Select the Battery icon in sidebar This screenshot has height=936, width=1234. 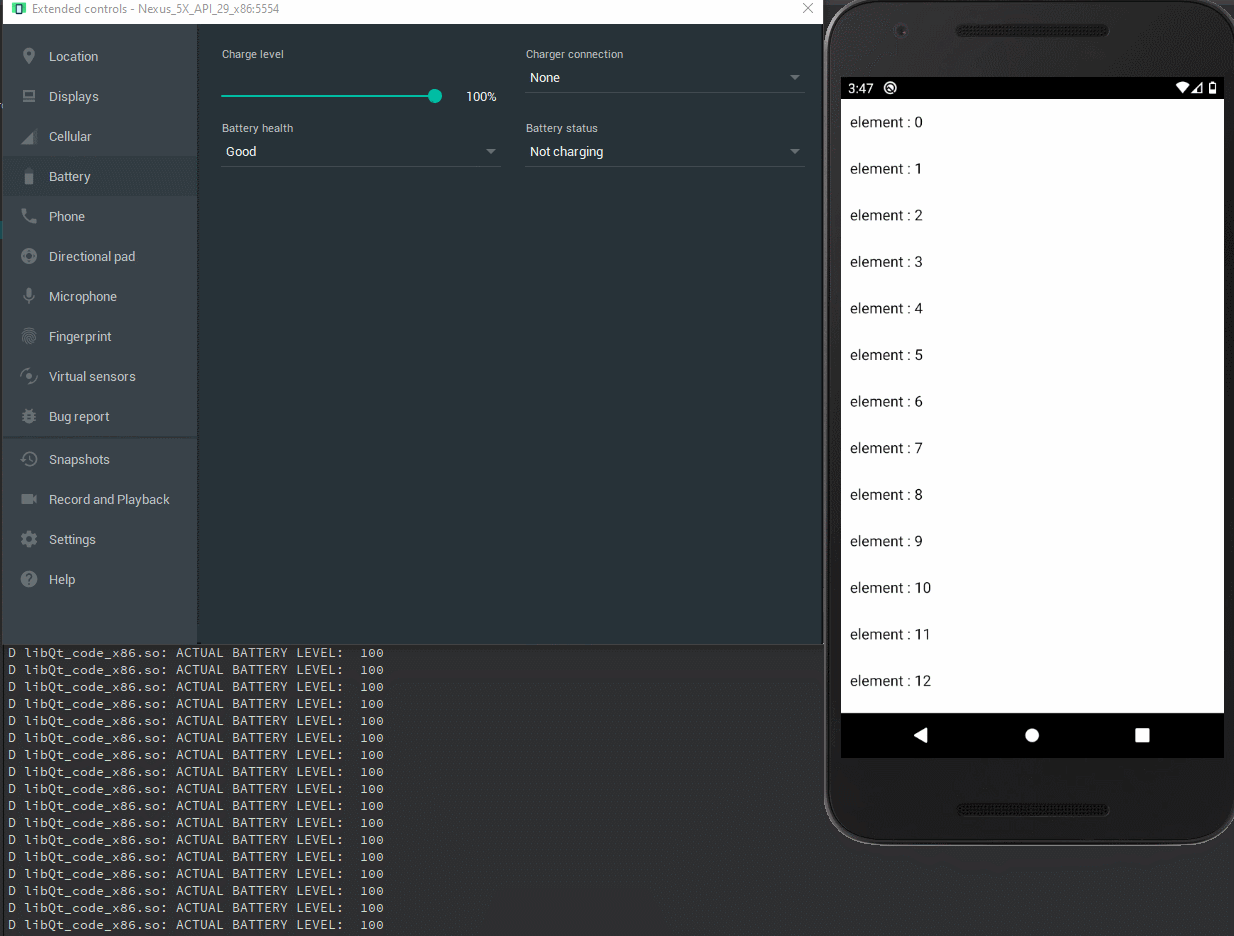click(x=30, y=176)
